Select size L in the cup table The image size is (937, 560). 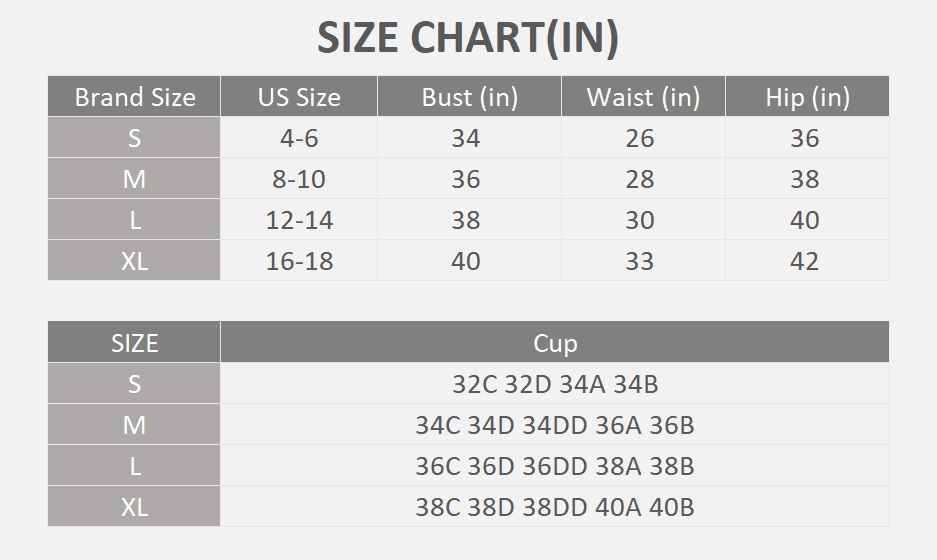[135, 466]
